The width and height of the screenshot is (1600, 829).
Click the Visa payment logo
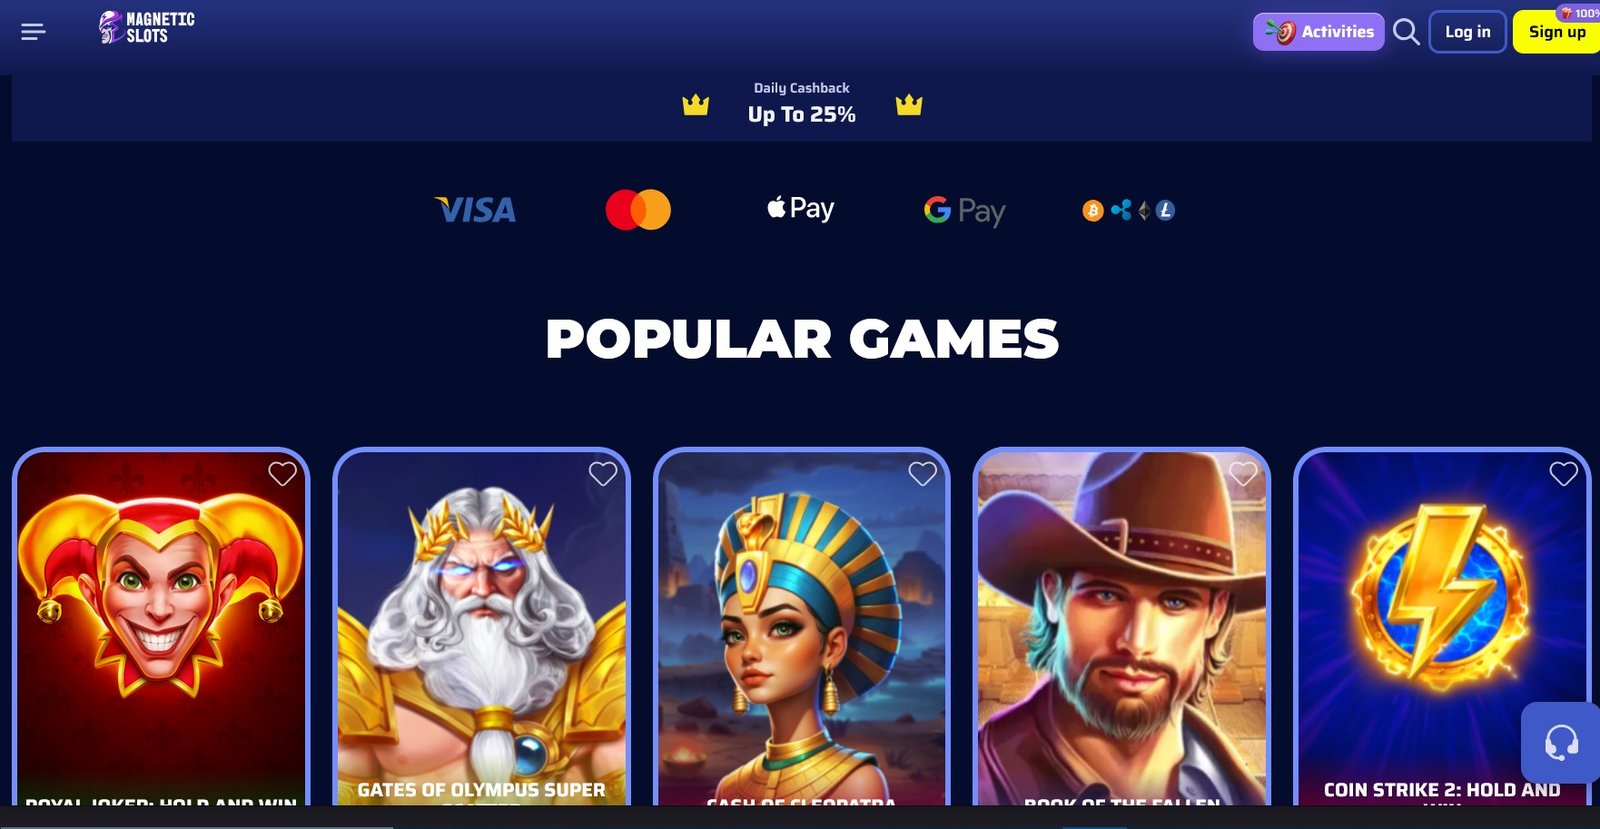[x=476, y=210]
